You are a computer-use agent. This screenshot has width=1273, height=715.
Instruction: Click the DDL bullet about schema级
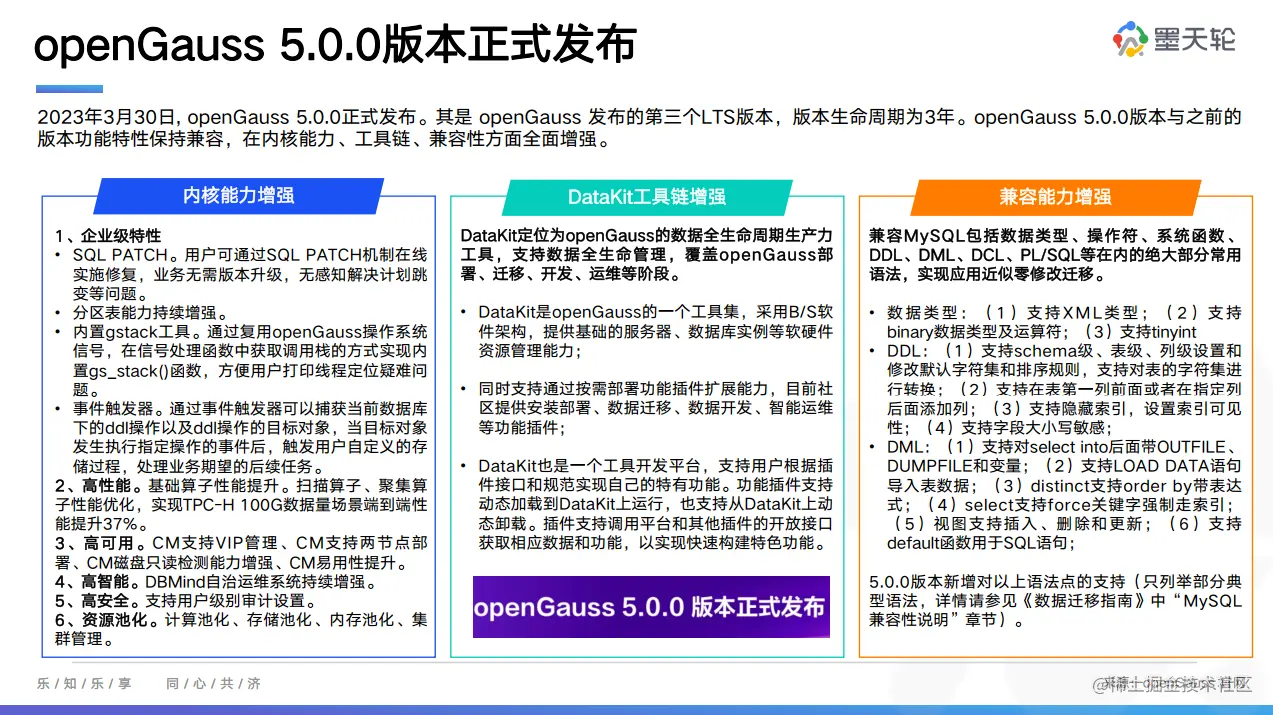tap(1055, 389)
